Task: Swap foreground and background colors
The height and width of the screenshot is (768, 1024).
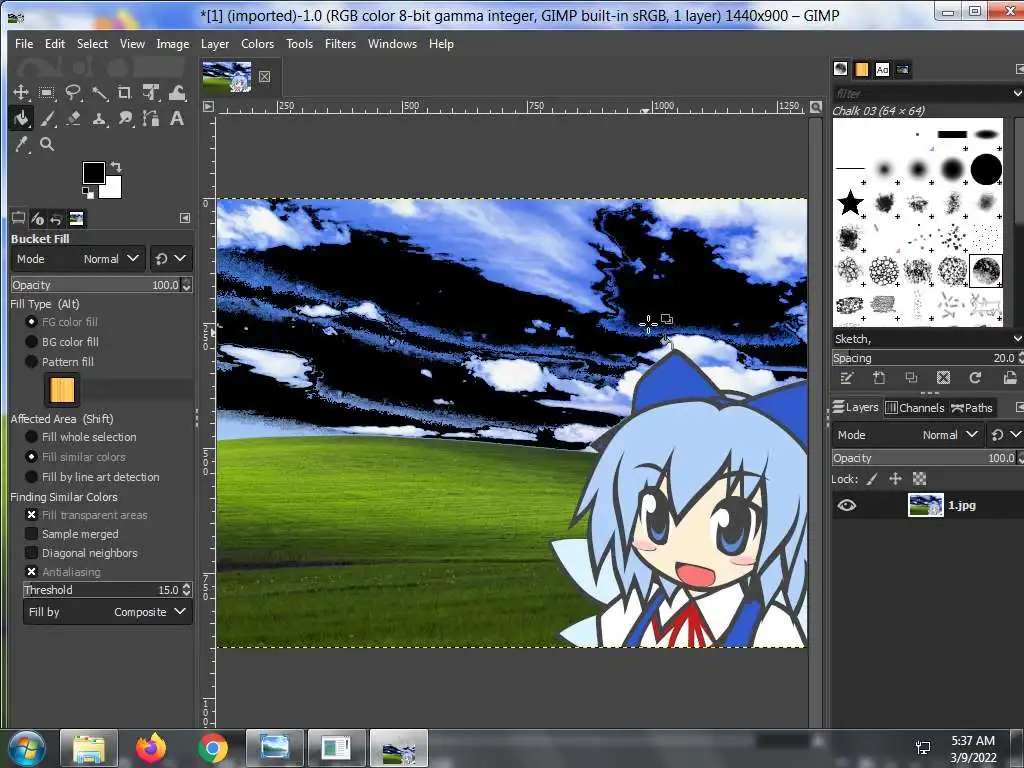Action: click(x=116, y=167)
